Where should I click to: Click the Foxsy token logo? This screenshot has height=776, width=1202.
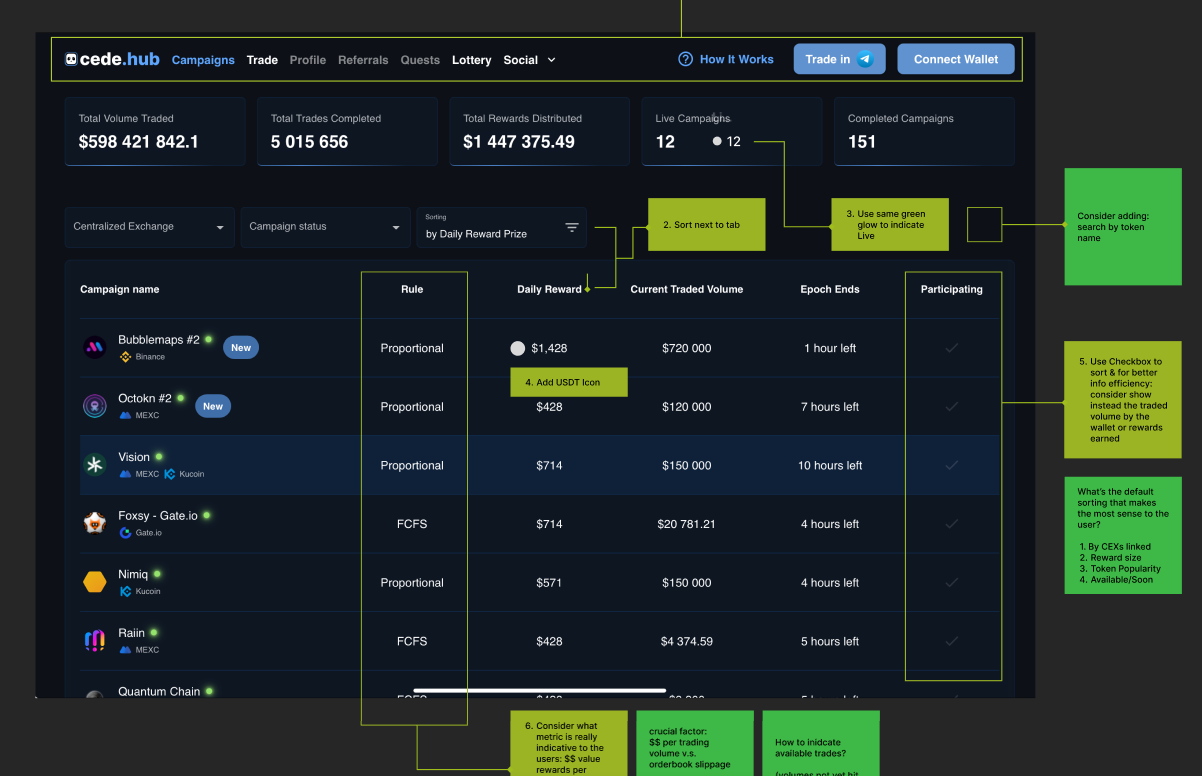94,523
